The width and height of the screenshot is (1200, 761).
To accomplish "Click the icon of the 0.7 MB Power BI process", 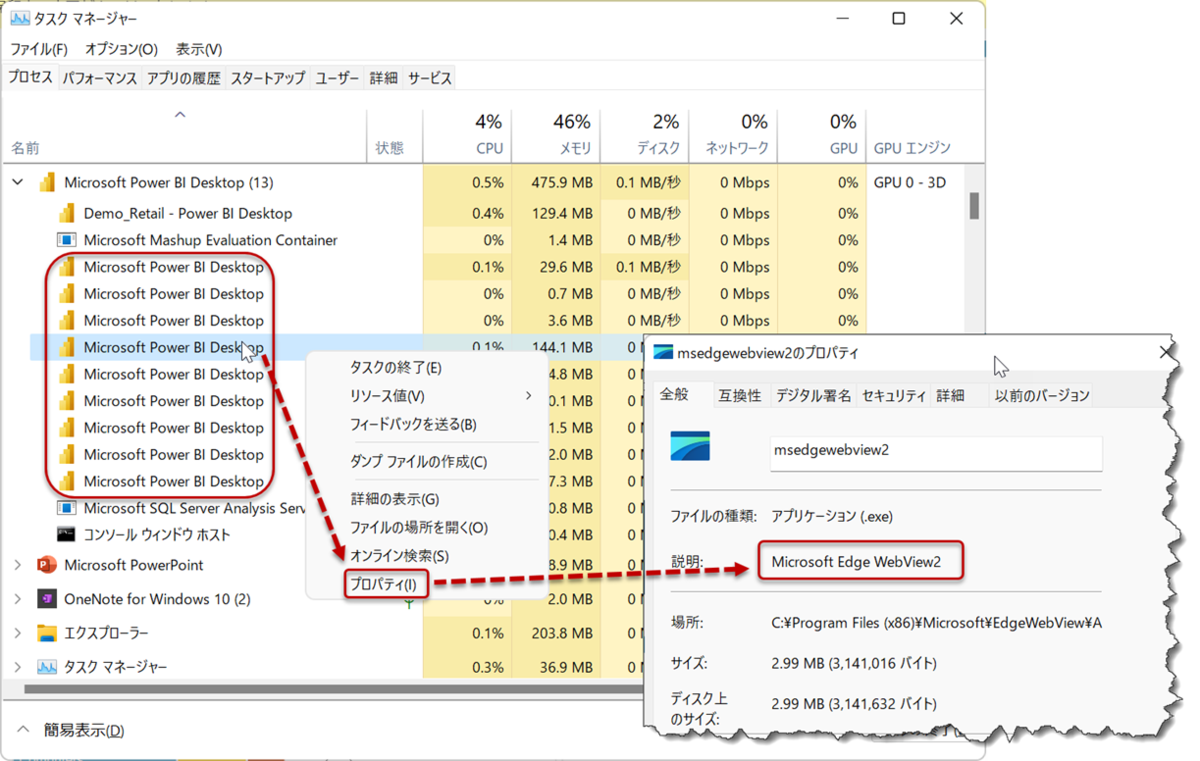I will pos(67,294).
